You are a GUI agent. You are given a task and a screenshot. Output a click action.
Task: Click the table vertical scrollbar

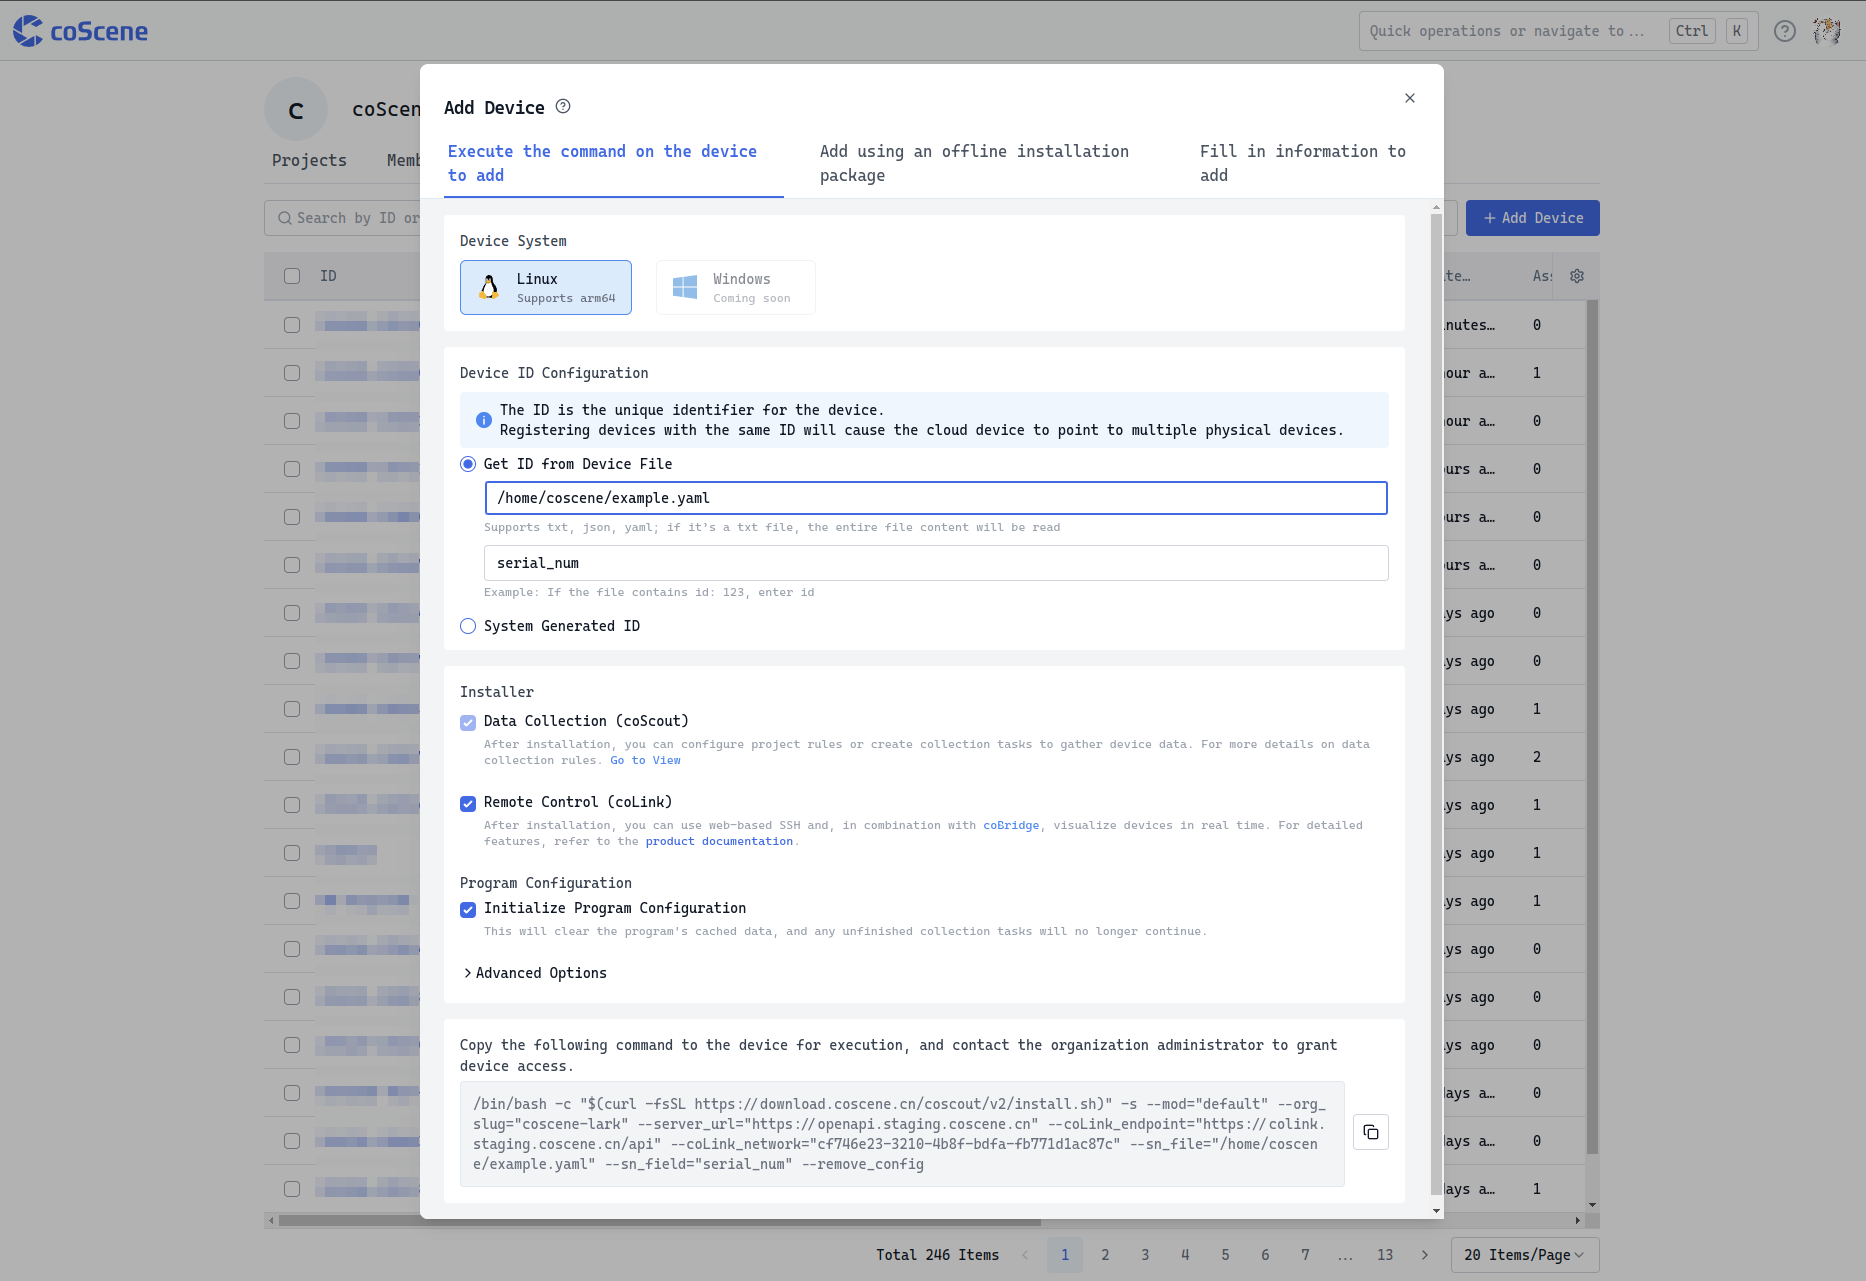(1592, 725)
